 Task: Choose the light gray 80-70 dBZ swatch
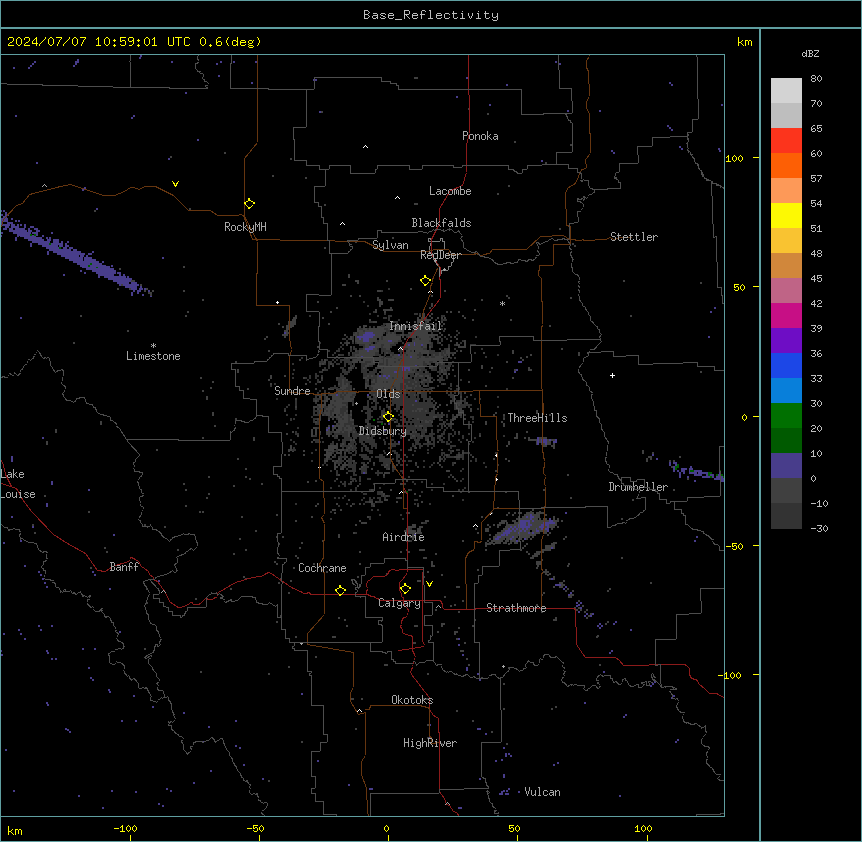click(x=786, y=91)
